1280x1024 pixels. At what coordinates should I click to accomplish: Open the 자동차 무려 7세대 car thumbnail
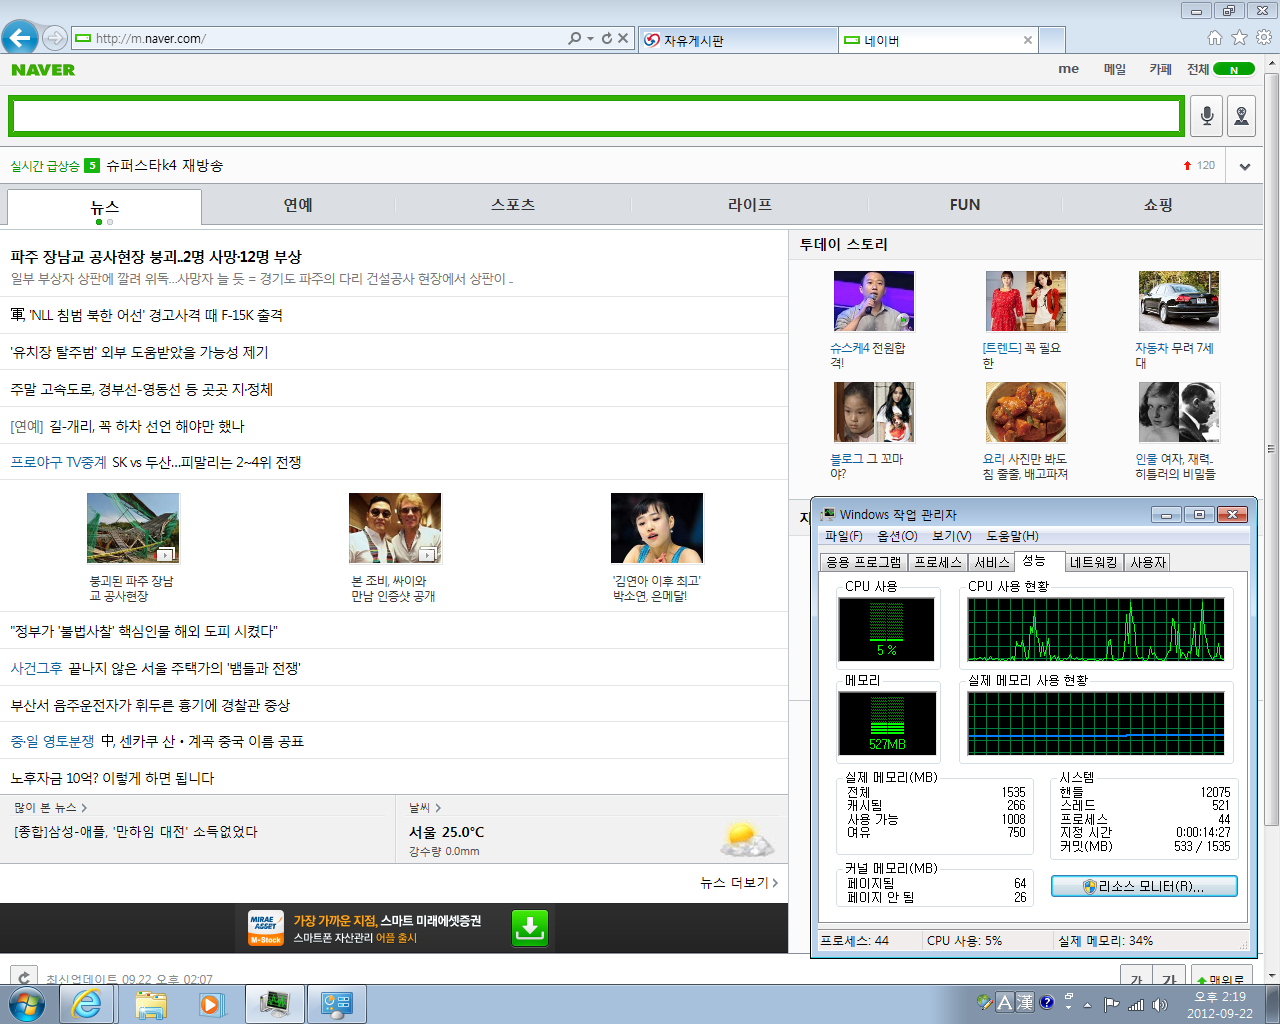coord(1179,301)
